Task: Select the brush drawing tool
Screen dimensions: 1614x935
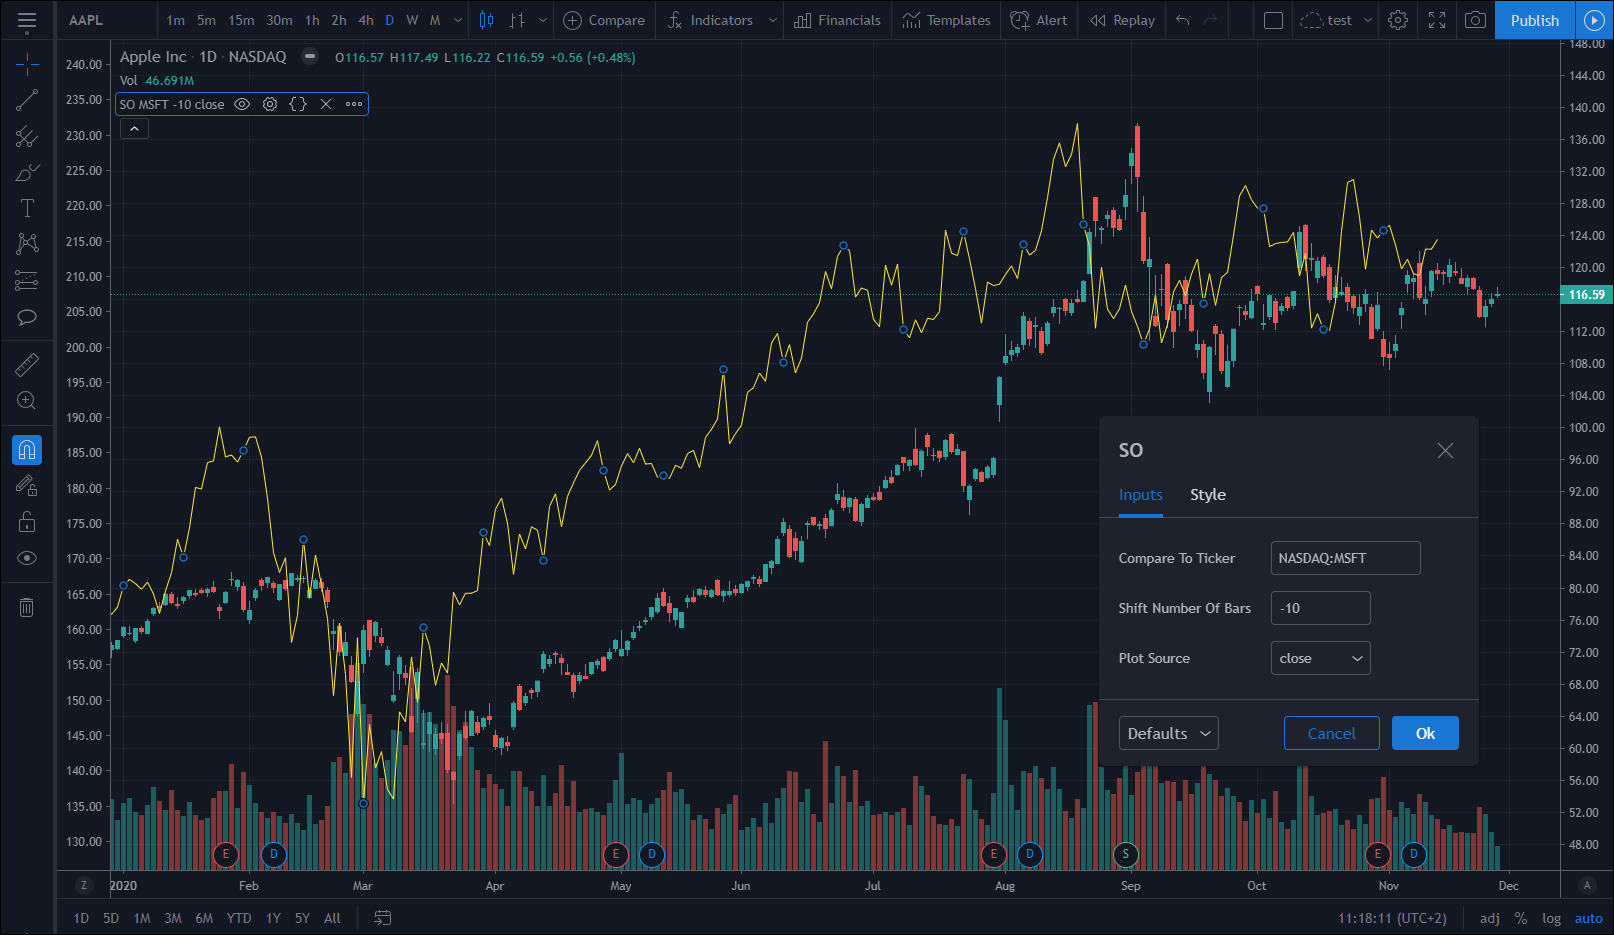Action: 27,173
